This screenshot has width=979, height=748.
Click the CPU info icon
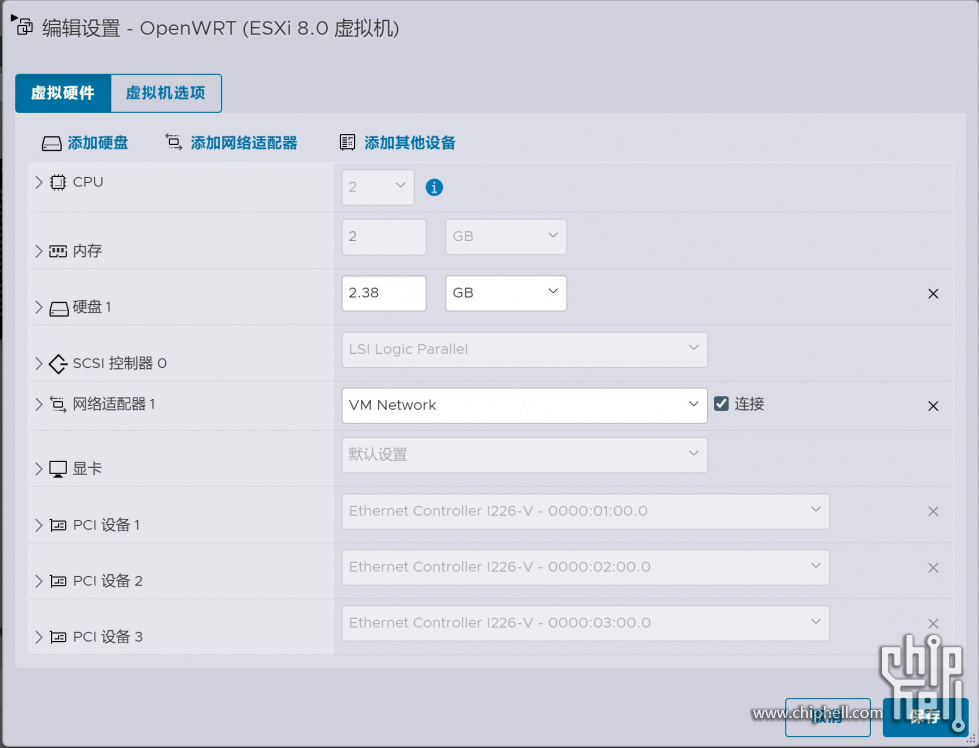point(434,187)
